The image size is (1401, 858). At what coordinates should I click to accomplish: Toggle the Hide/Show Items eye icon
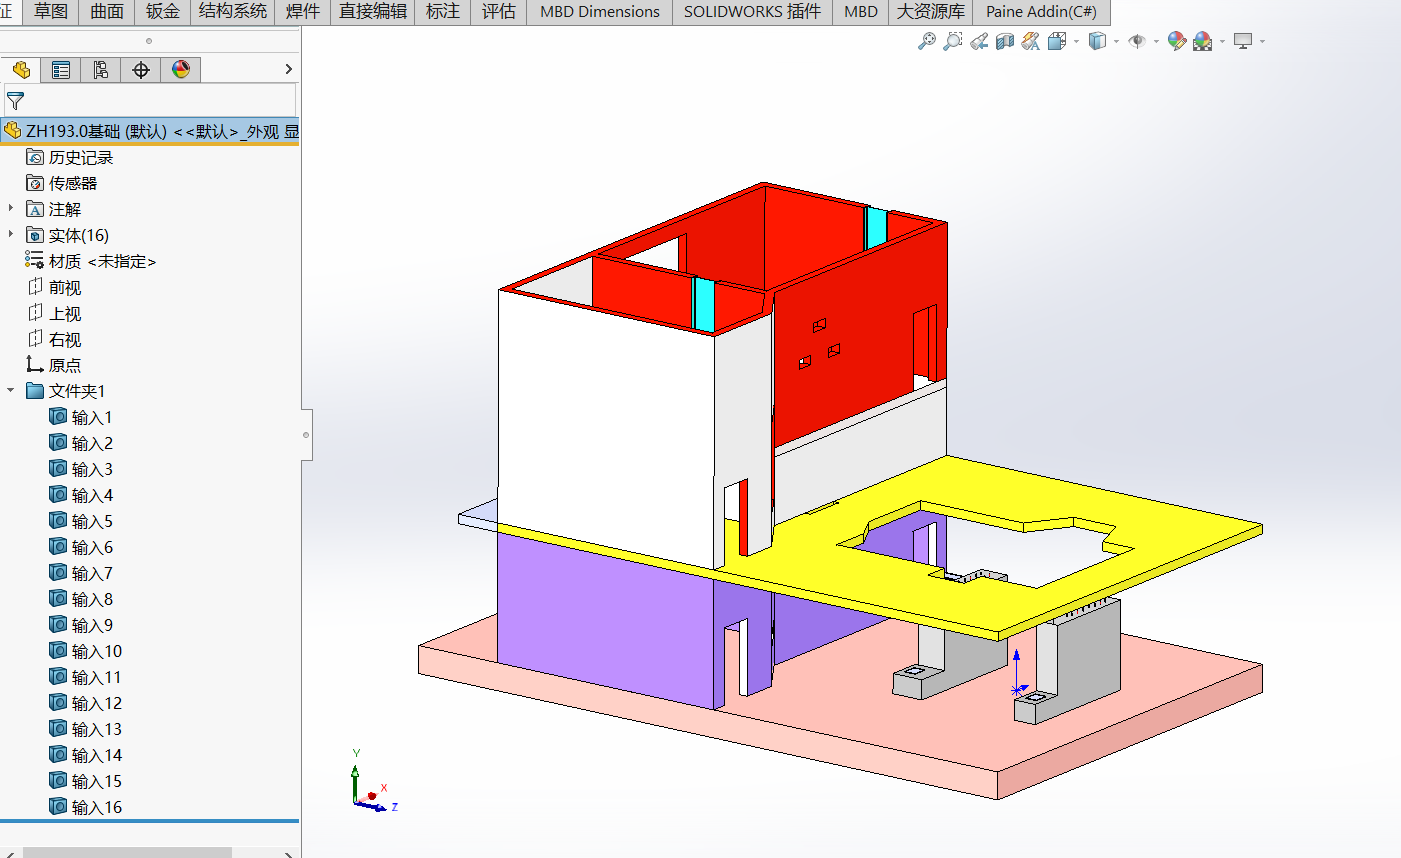[1137, 41]
